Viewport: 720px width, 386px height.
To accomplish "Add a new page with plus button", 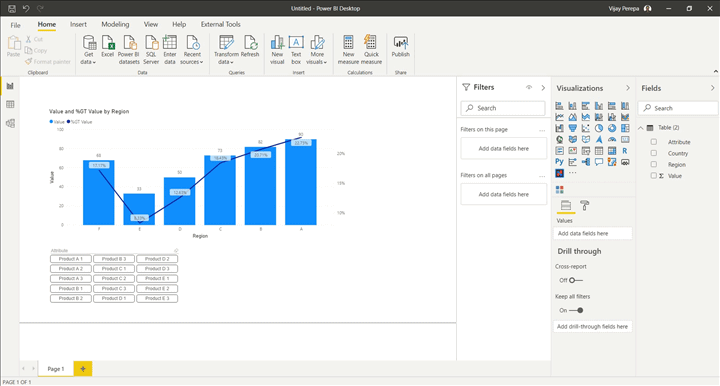I will click(83, 369).
